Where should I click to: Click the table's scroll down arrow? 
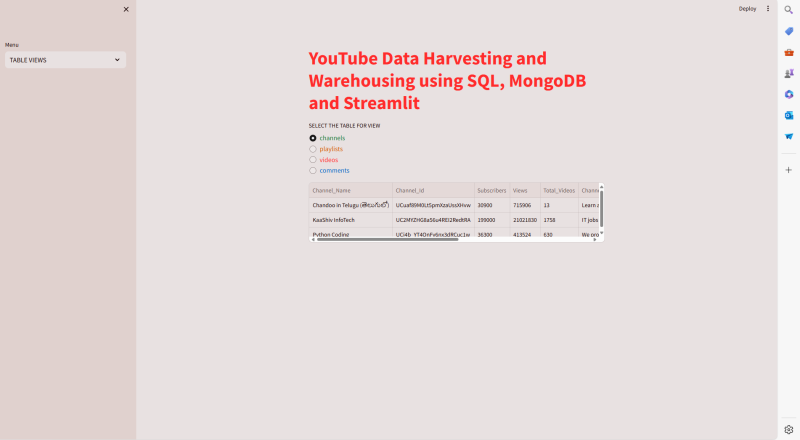(x=602, y=233)
